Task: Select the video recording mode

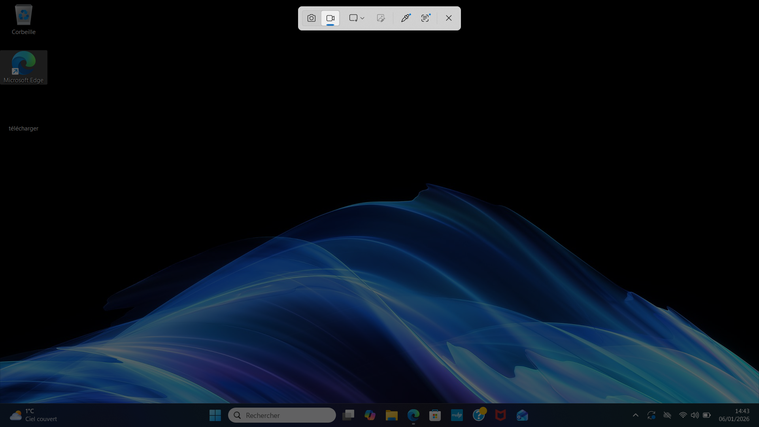Action: (x=330, y=18)
